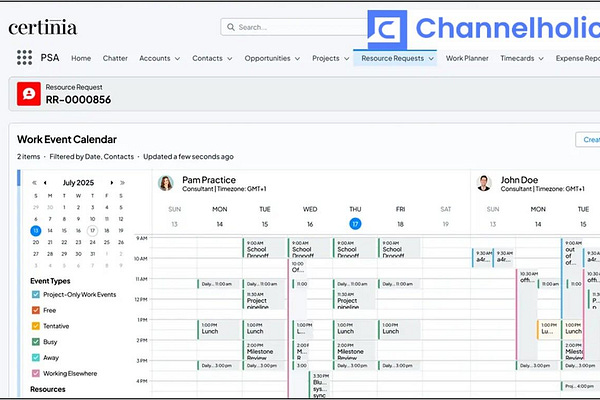The height and width of the screenshot is (400, 600).
Task: Open the Accounts tab
Action: pos(155,58)
